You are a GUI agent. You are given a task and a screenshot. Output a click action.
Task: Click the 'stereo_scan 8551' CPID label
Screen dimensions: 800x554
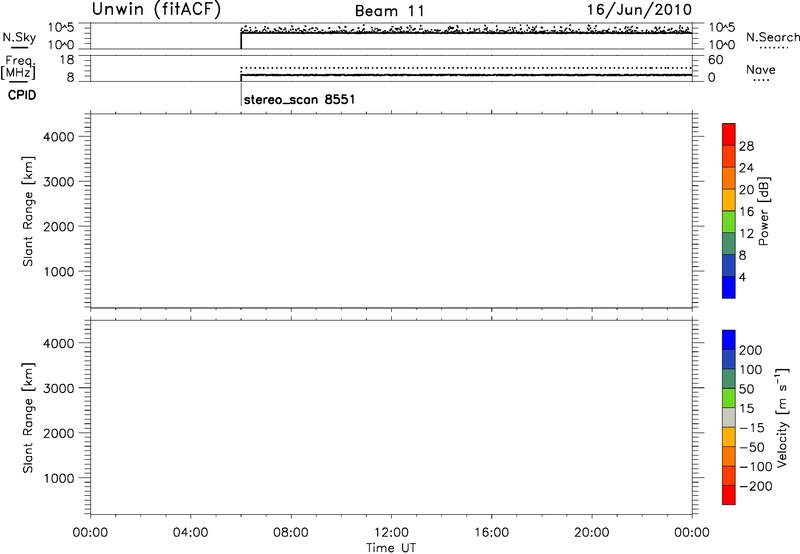pos(299,99)
